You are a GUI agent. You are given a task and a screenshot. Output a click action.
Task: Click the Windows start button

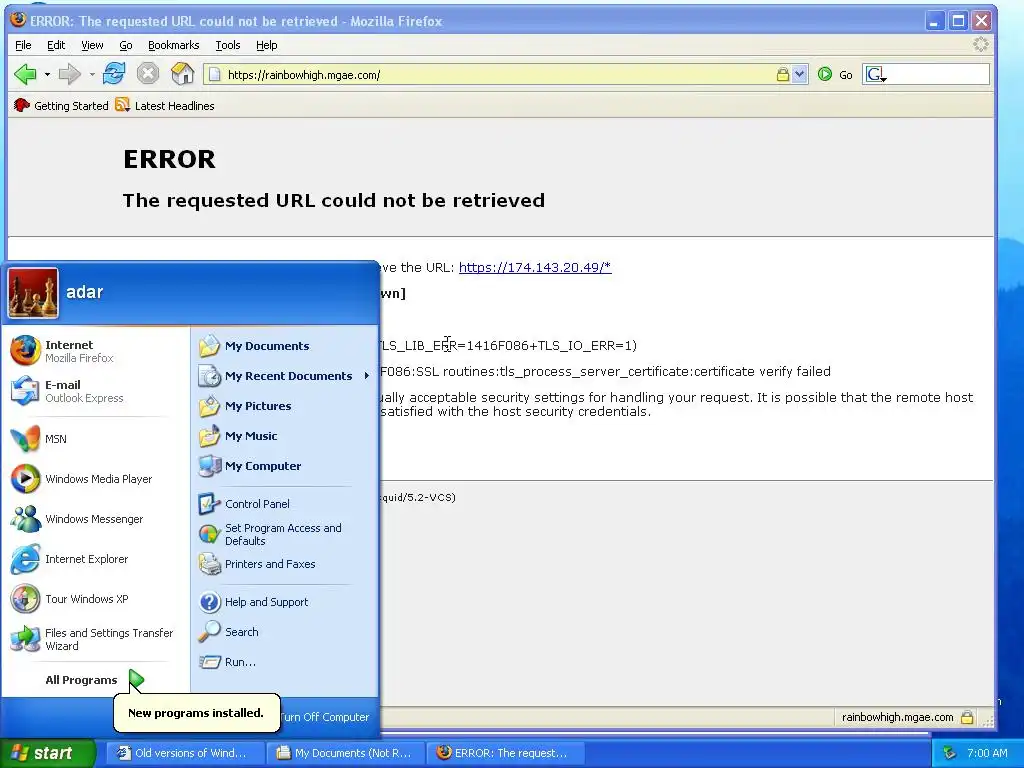click(x=47, y=753)
